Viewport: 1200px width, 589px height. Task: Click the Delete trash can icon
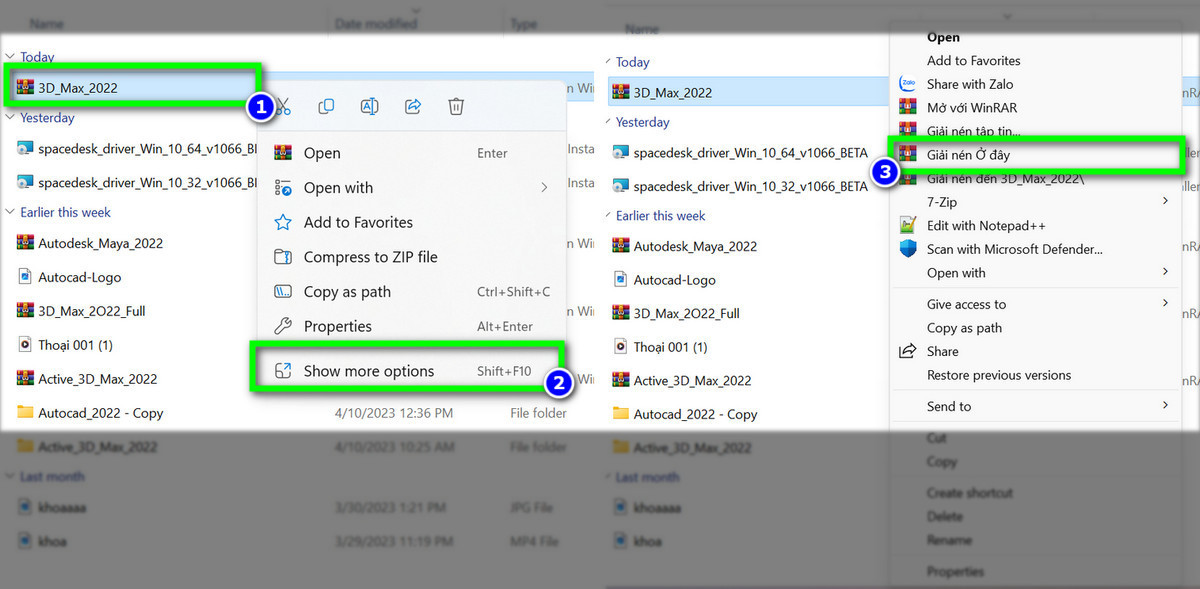[456, 106]
